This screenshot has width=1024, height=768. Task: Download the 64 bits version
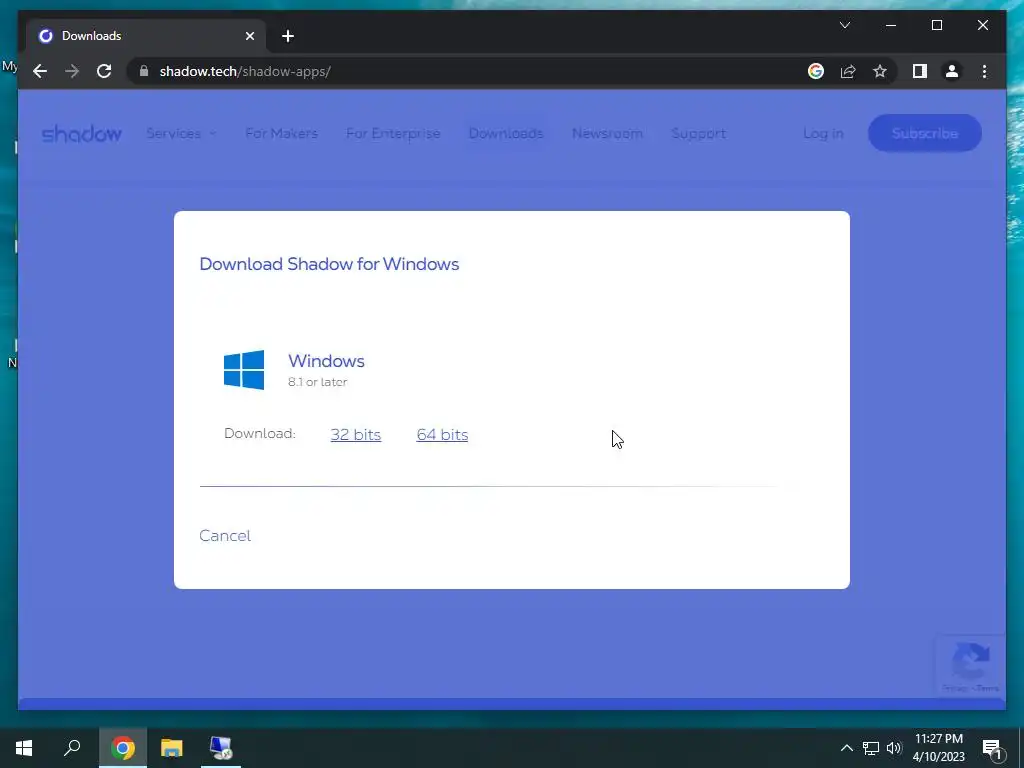pos(442,434)
